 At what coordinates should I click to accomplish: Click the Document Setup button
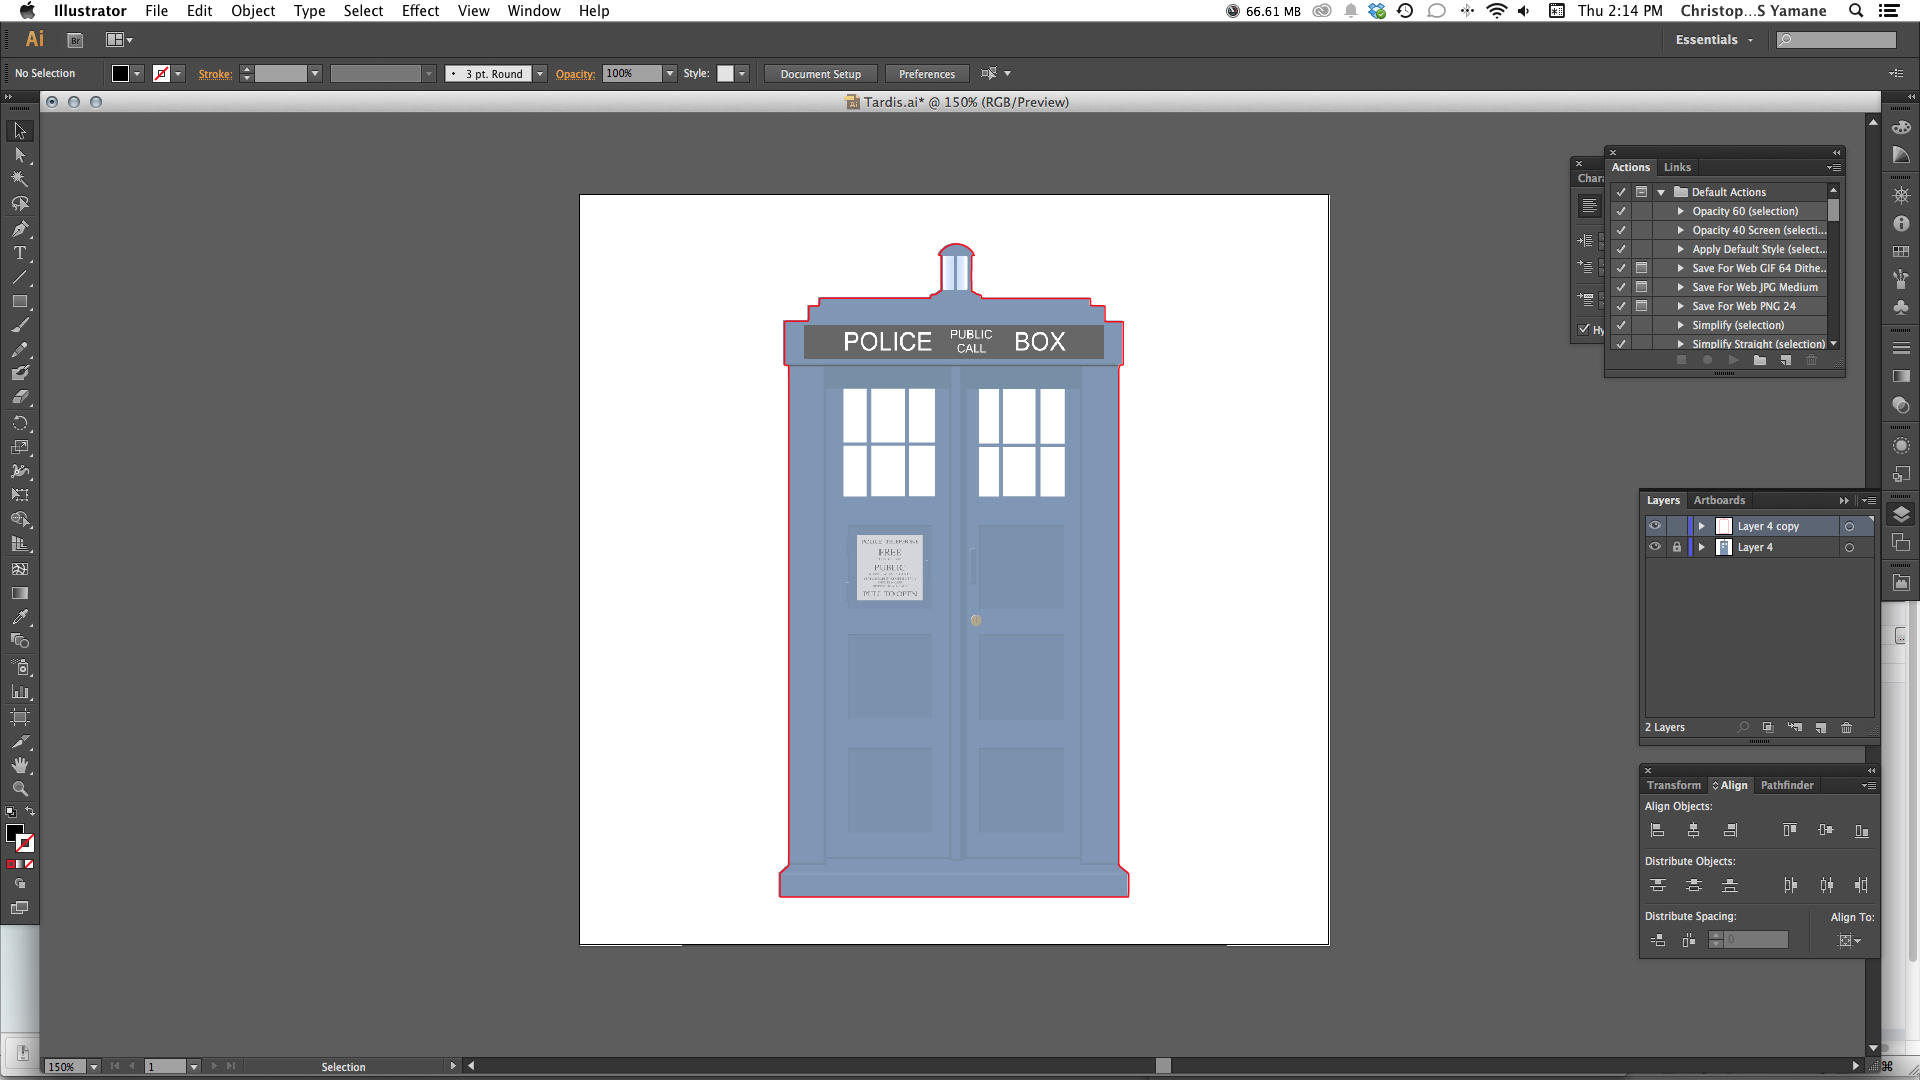(x=820, y=74)
